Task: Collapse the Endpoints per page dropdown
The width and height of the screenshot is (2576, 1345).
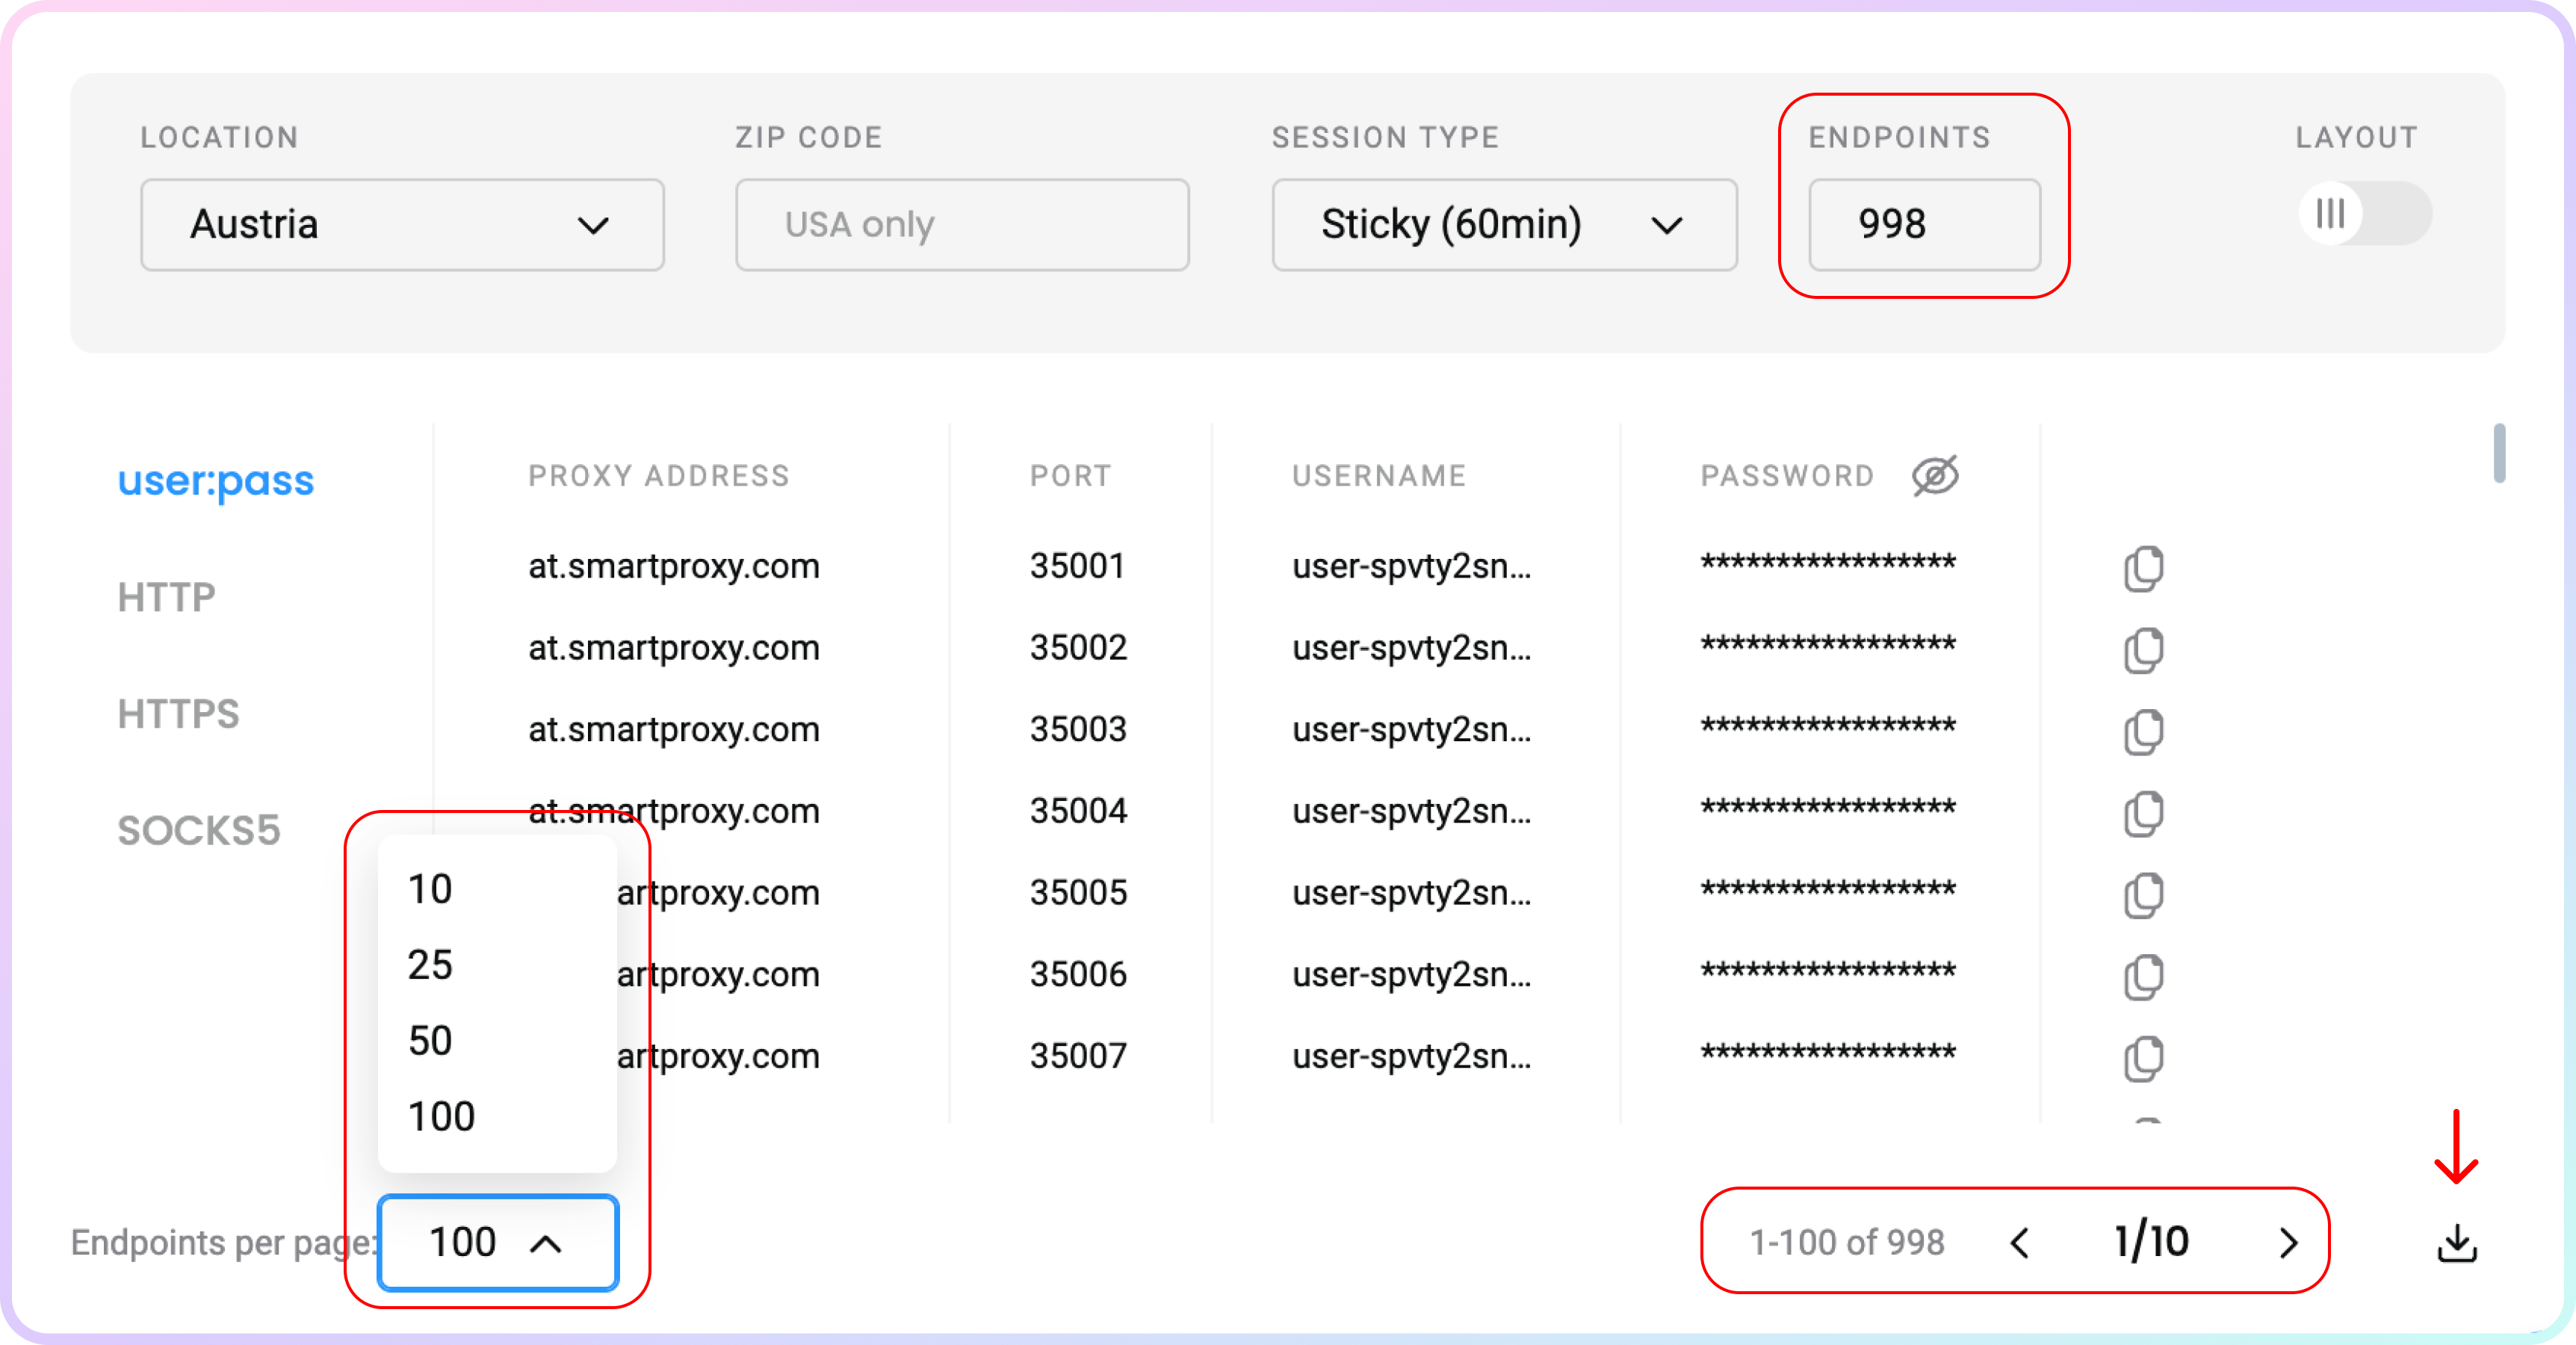Action: pos(498,1243)
